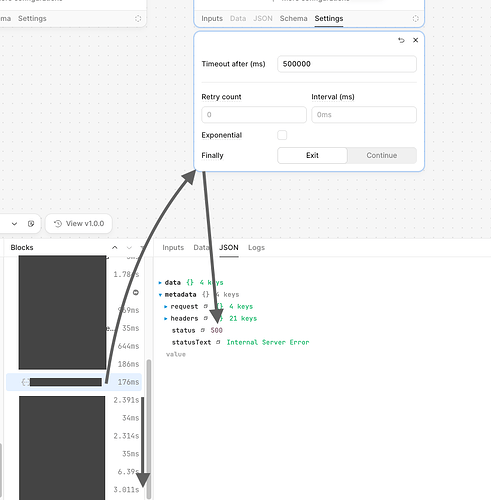Open Data tab in bottom panel

201,247
